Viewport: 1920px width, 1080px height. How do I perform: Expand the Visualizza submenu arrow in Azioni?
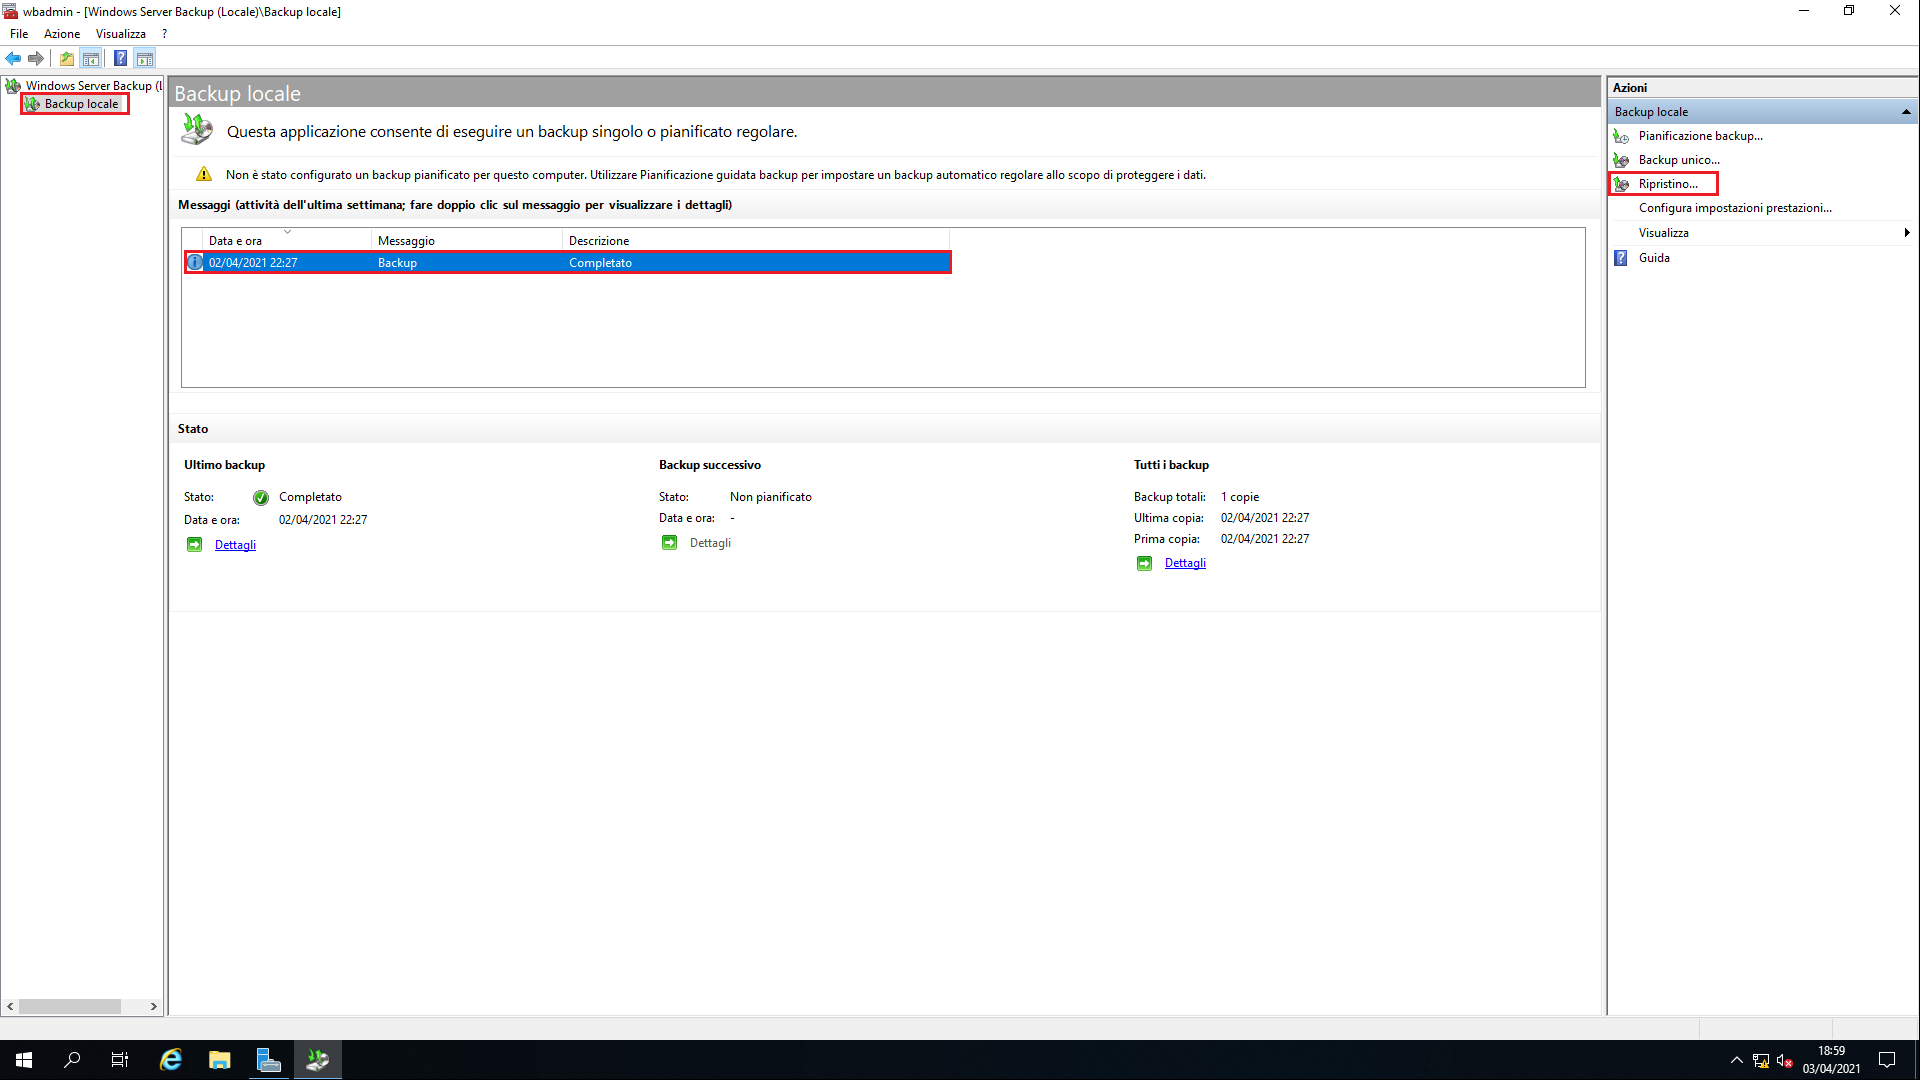[x=1907, y=233]
